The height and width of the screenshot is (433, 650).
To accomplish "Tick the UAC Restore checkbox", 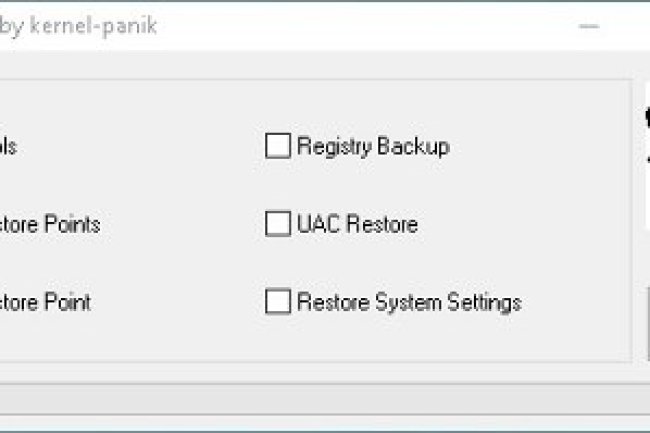I will pos(277,224).
